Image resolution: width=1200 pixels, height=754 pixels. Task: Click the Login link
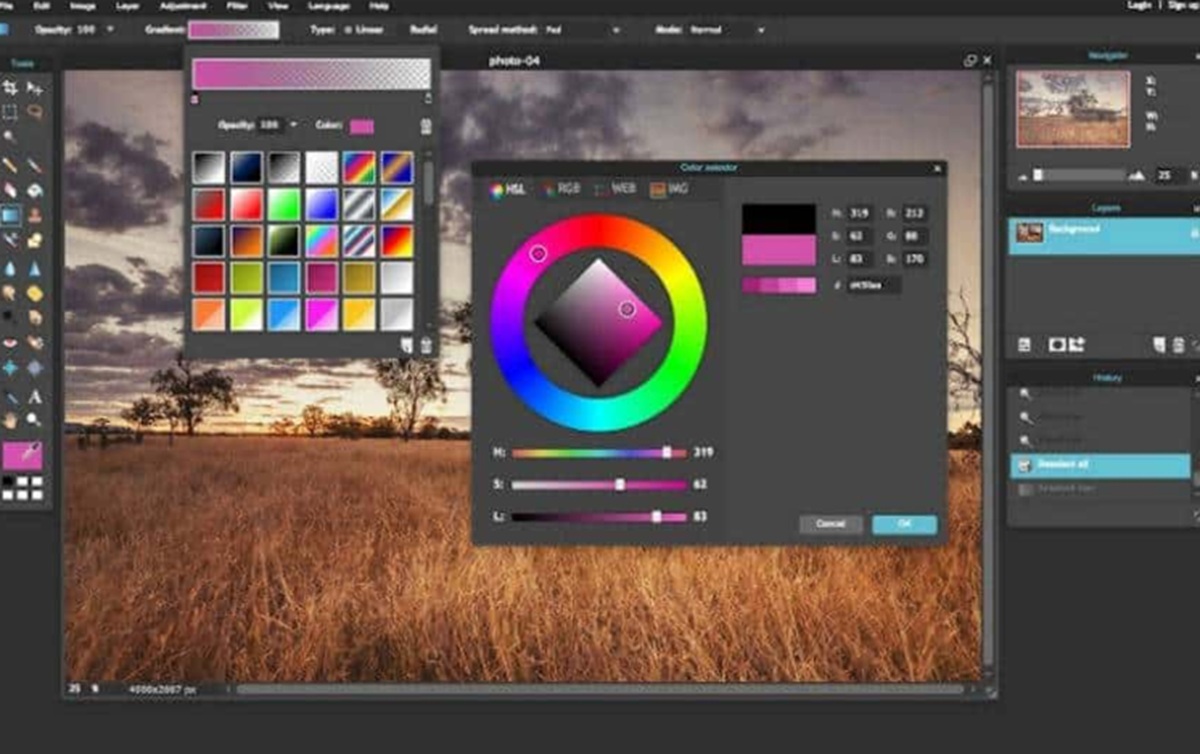pos(1139,5)
